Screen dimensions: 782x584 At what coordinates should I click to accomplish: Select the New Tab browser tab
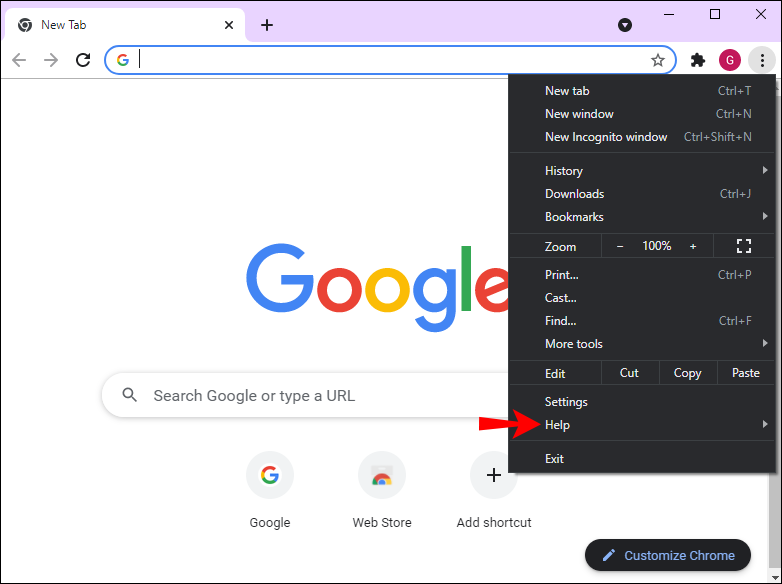[x=125, y=25]
